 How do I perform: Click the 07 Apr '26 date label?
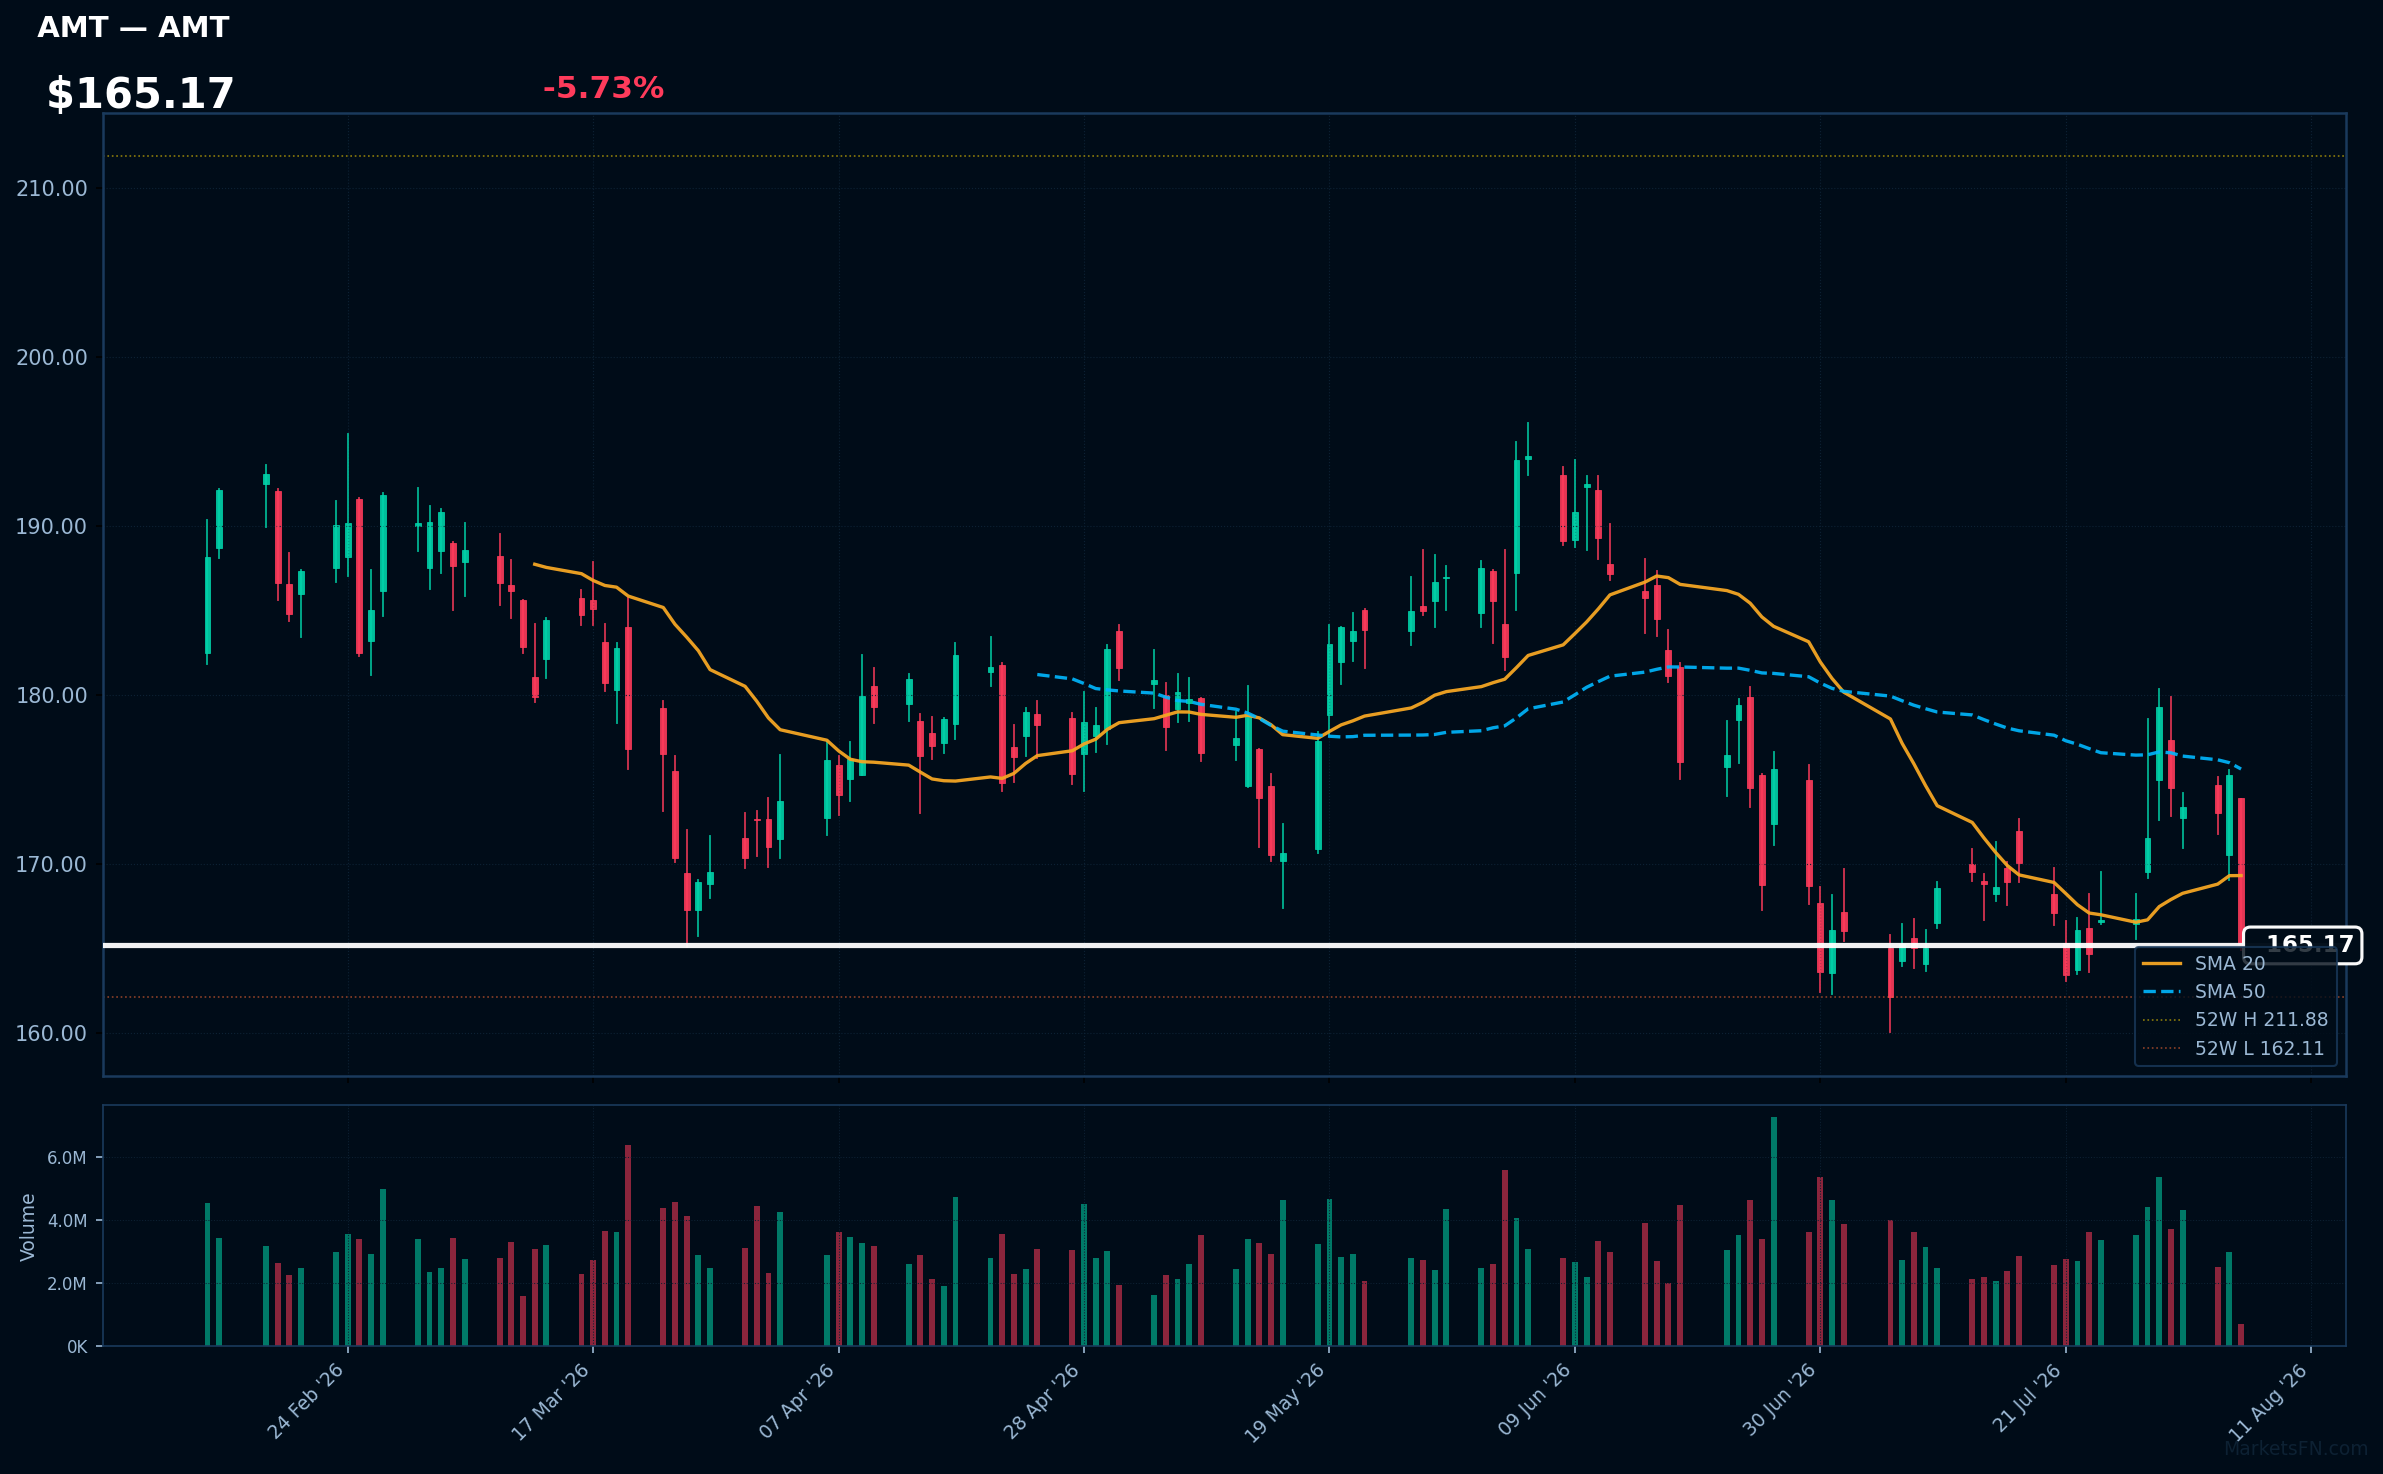coord(797,1401)
